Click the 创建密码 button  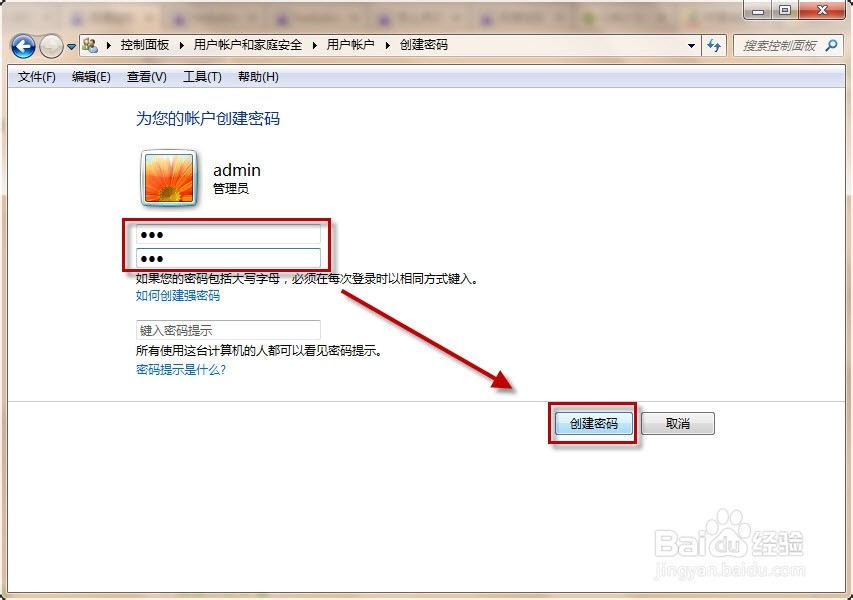(x=594, y=423)
